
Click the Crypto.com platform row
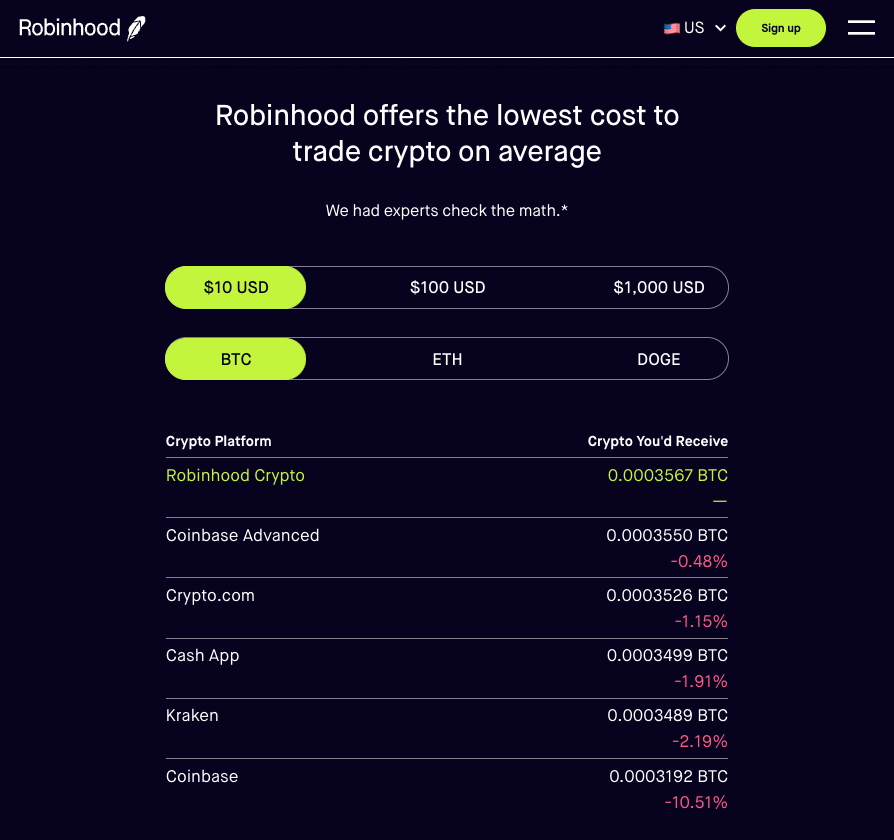coord(446,608)
